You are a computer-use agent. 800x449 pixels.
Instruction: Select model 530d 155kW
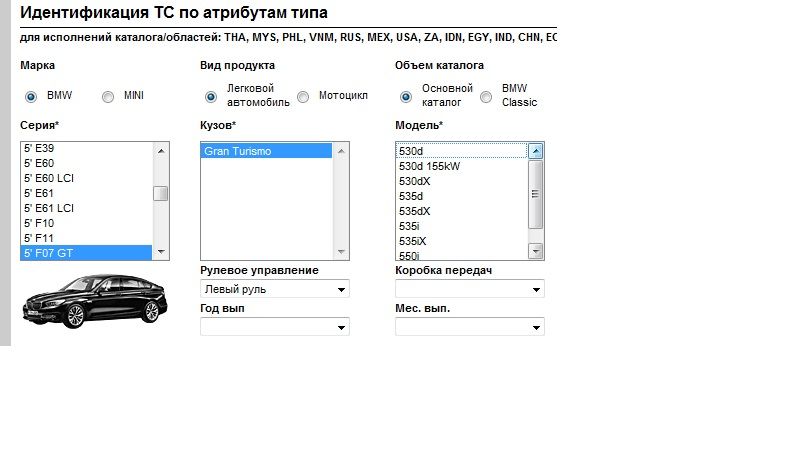point(461,166)
